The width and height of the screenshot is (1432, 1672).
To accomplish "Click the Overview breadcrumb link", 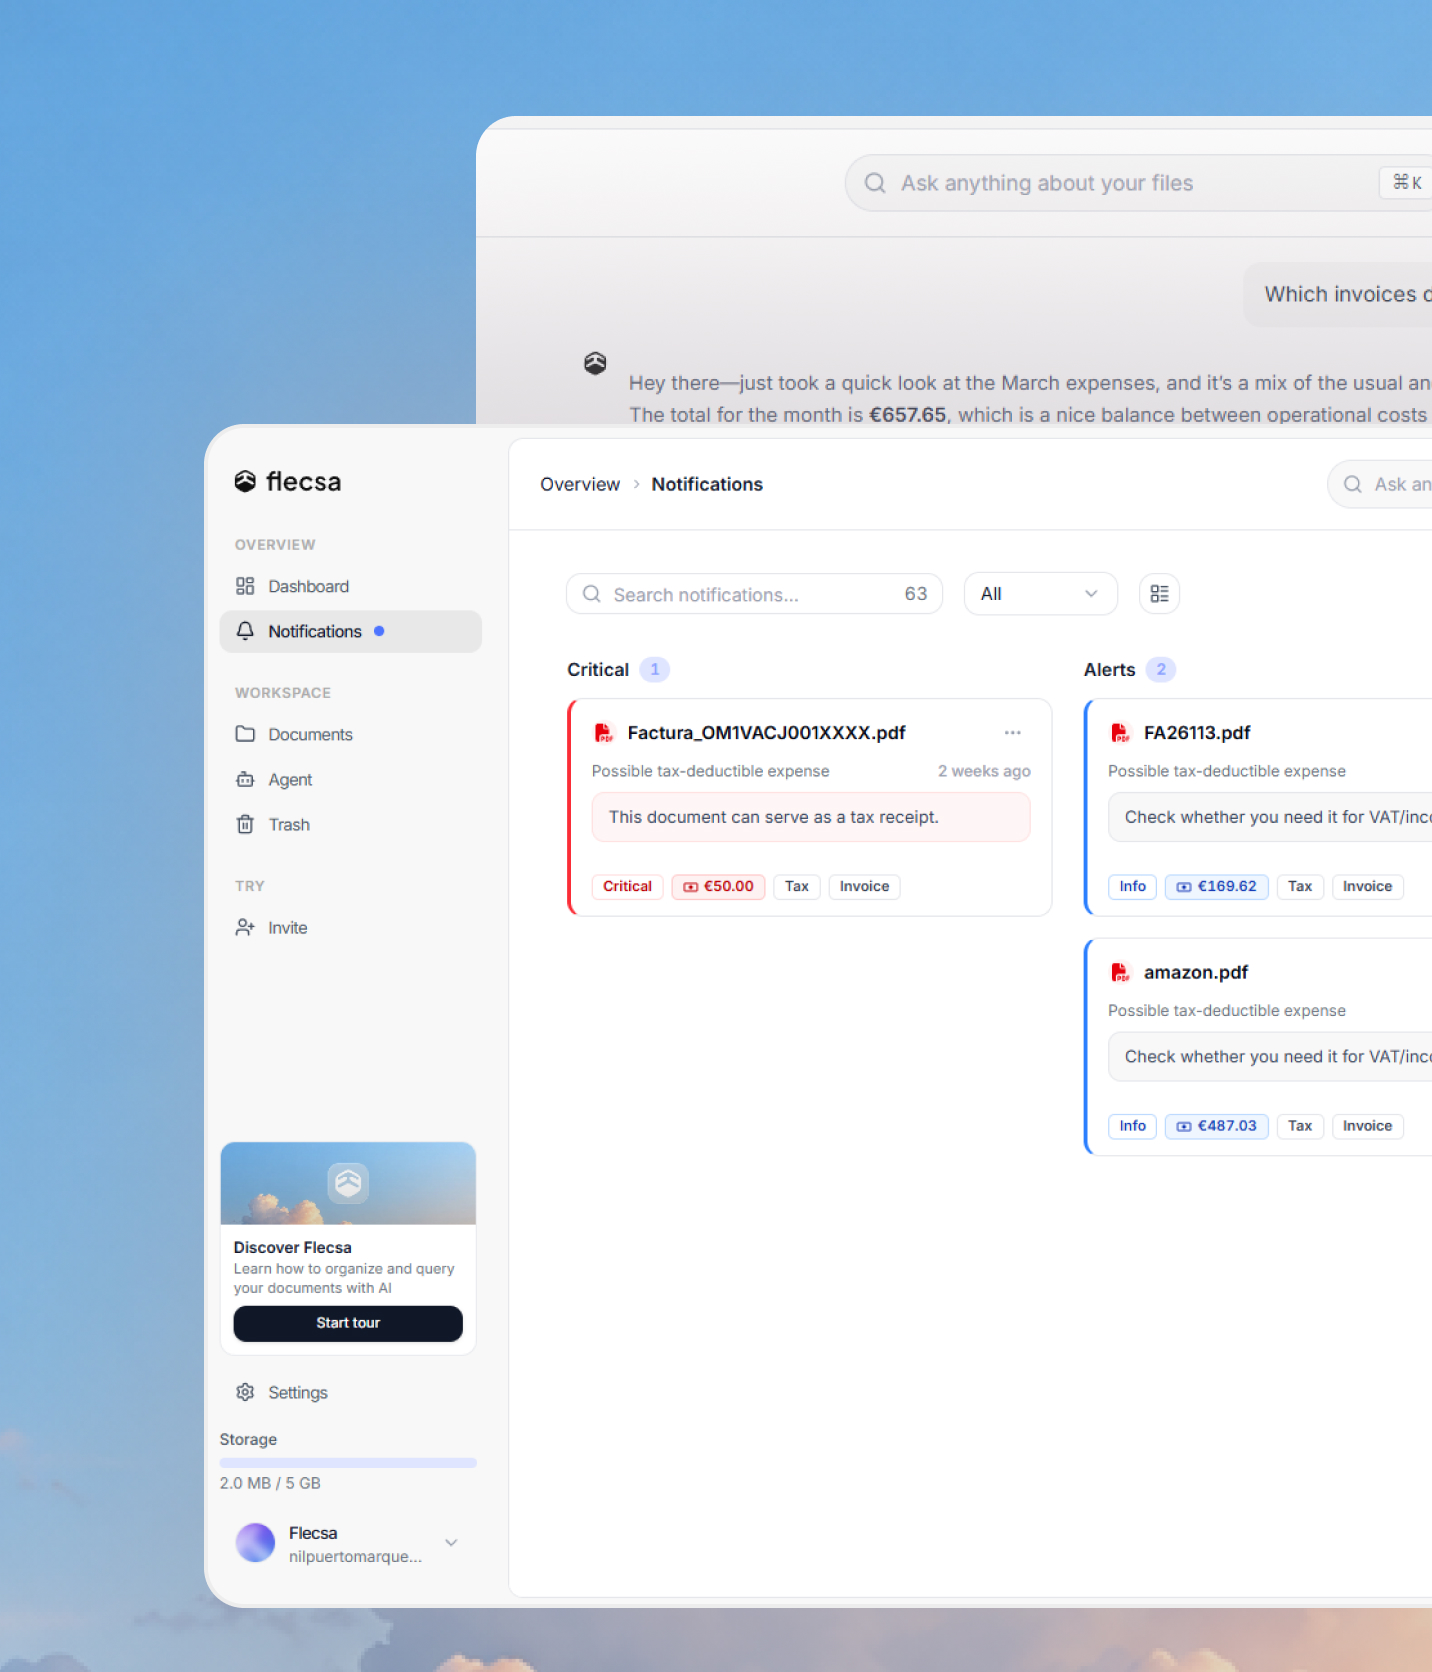I will [580, 484].
